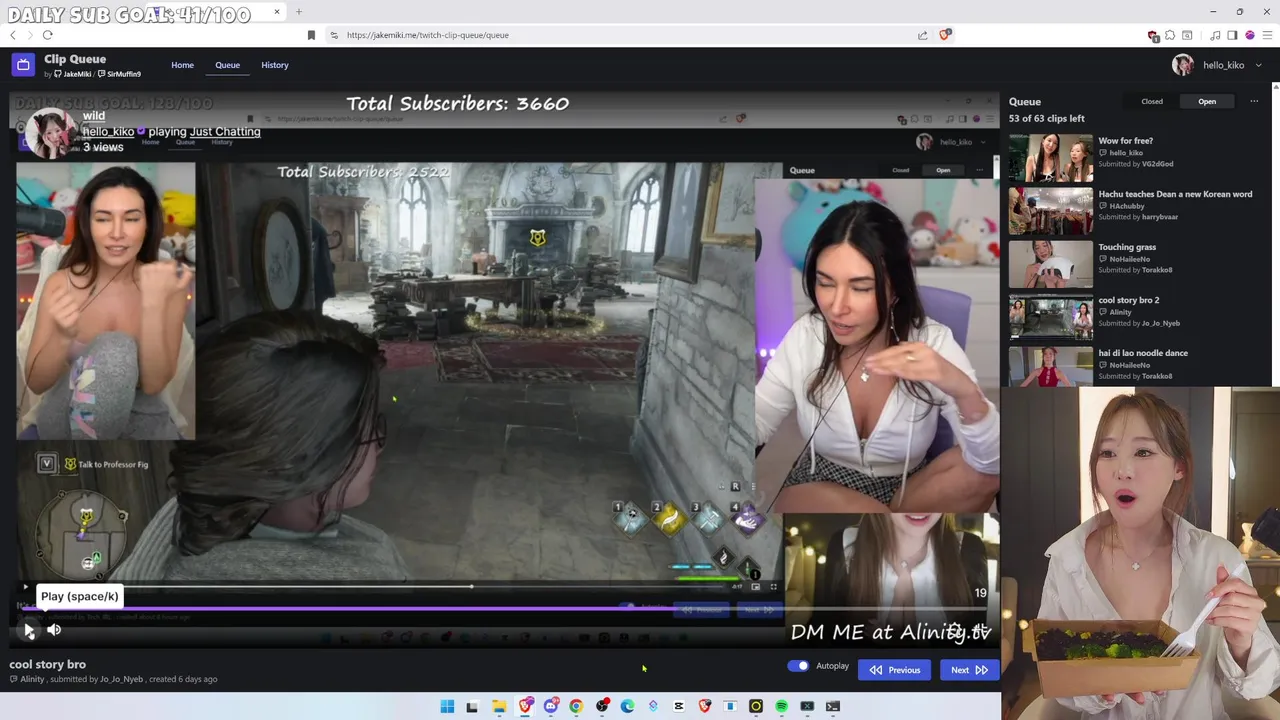Mute the clip with the speaker icon
Screen dimensions: 1280x720
tap(54, 630)
